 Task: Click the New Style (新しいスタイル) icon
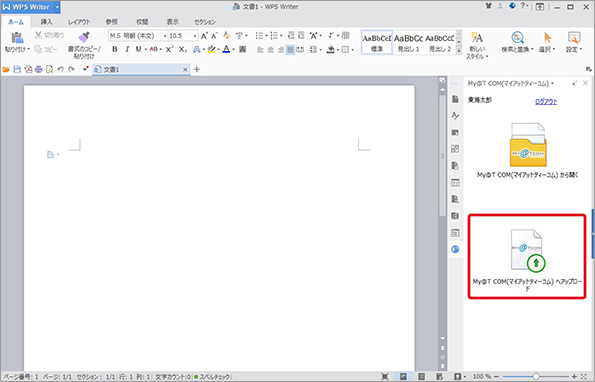(477, 38)
